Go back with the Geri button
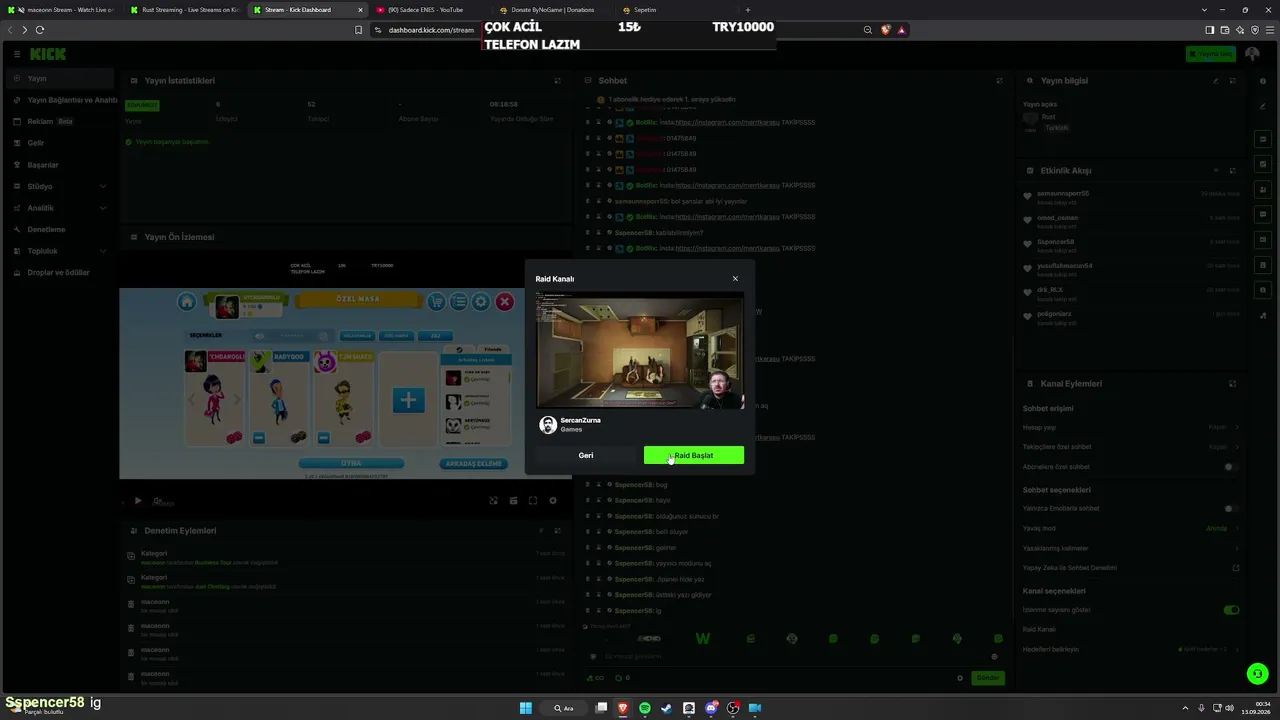This screenshot has height=720, width=1280. pyautogui.click(x=586, y=455)
